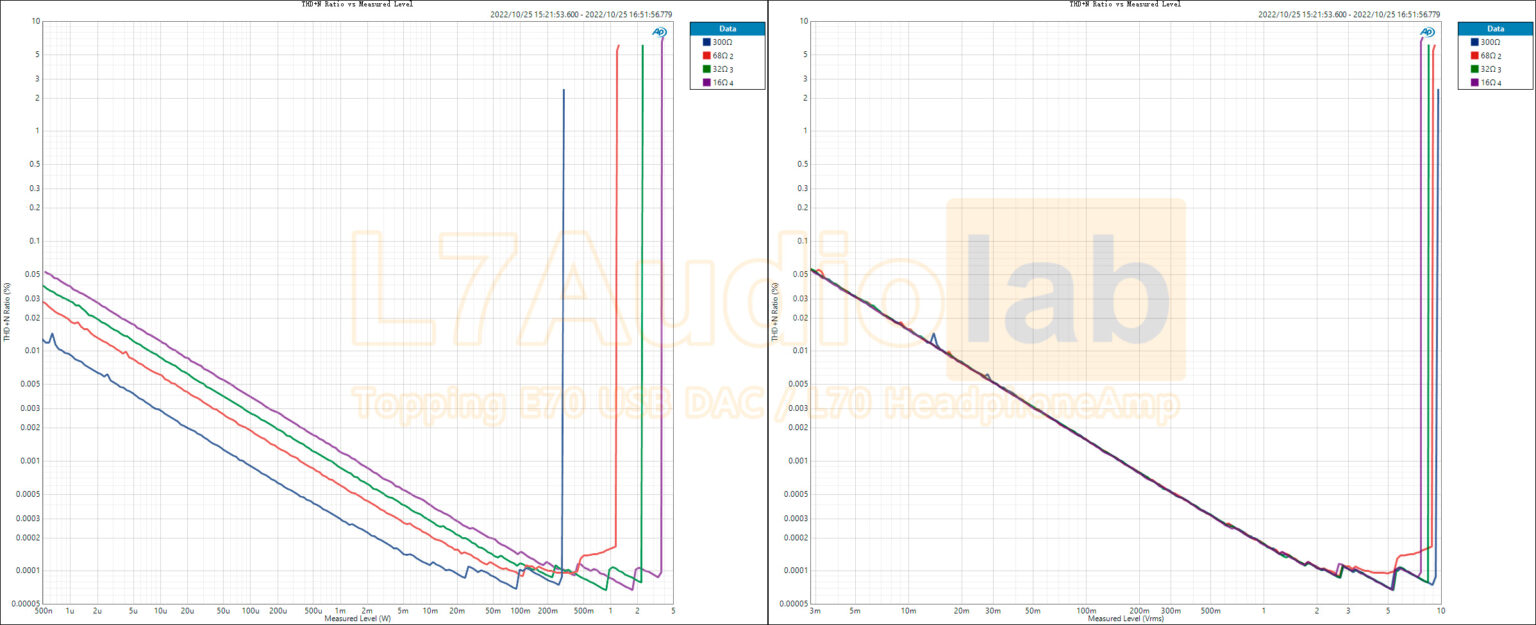Click the purple 16Ω swatch in watts graph legend
The image size is (1536, 625).
(707, 83)
